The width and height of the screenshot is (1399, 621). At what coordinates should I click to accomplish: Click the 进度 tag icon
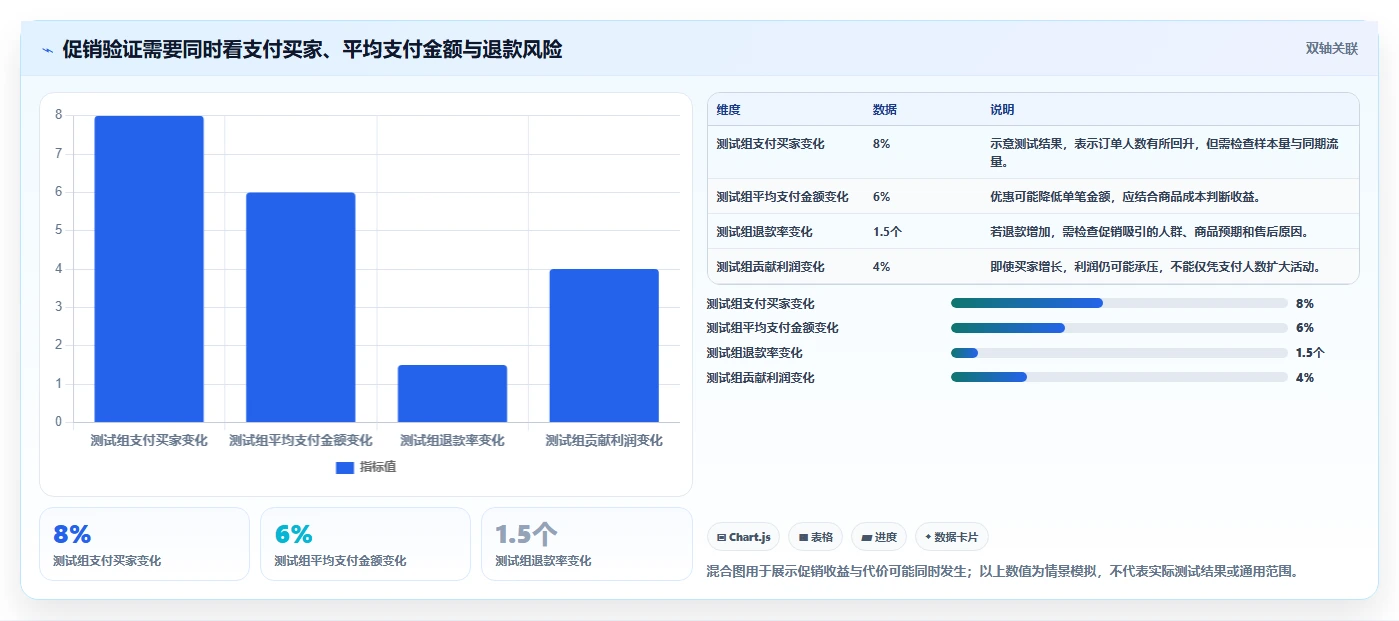click(x=866, y=537)
